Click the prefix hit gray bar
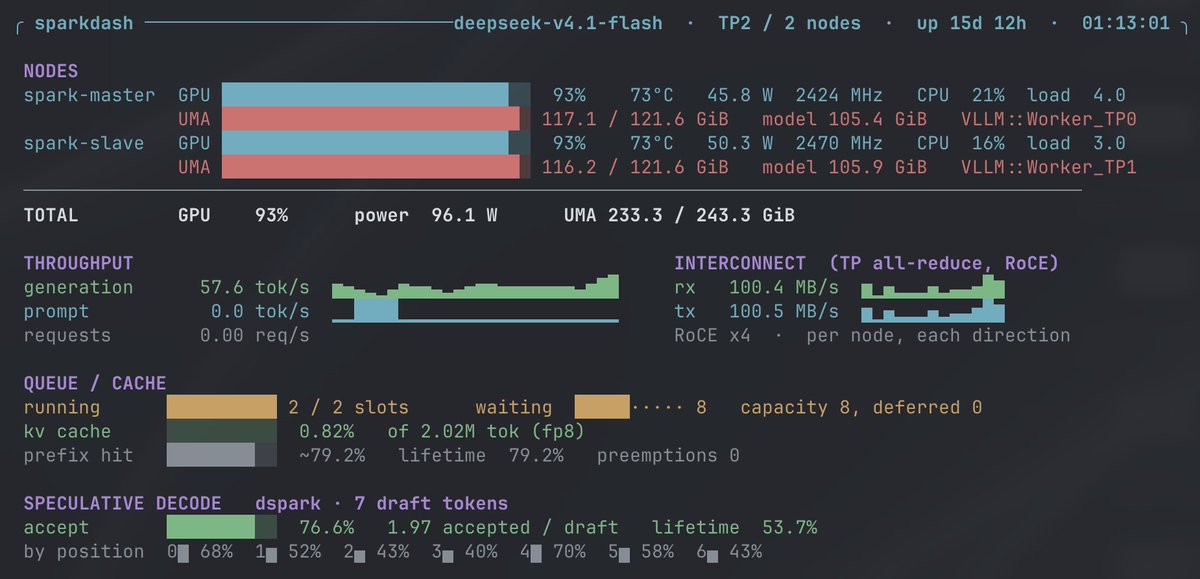1200x579 pixels. point(221,456)
